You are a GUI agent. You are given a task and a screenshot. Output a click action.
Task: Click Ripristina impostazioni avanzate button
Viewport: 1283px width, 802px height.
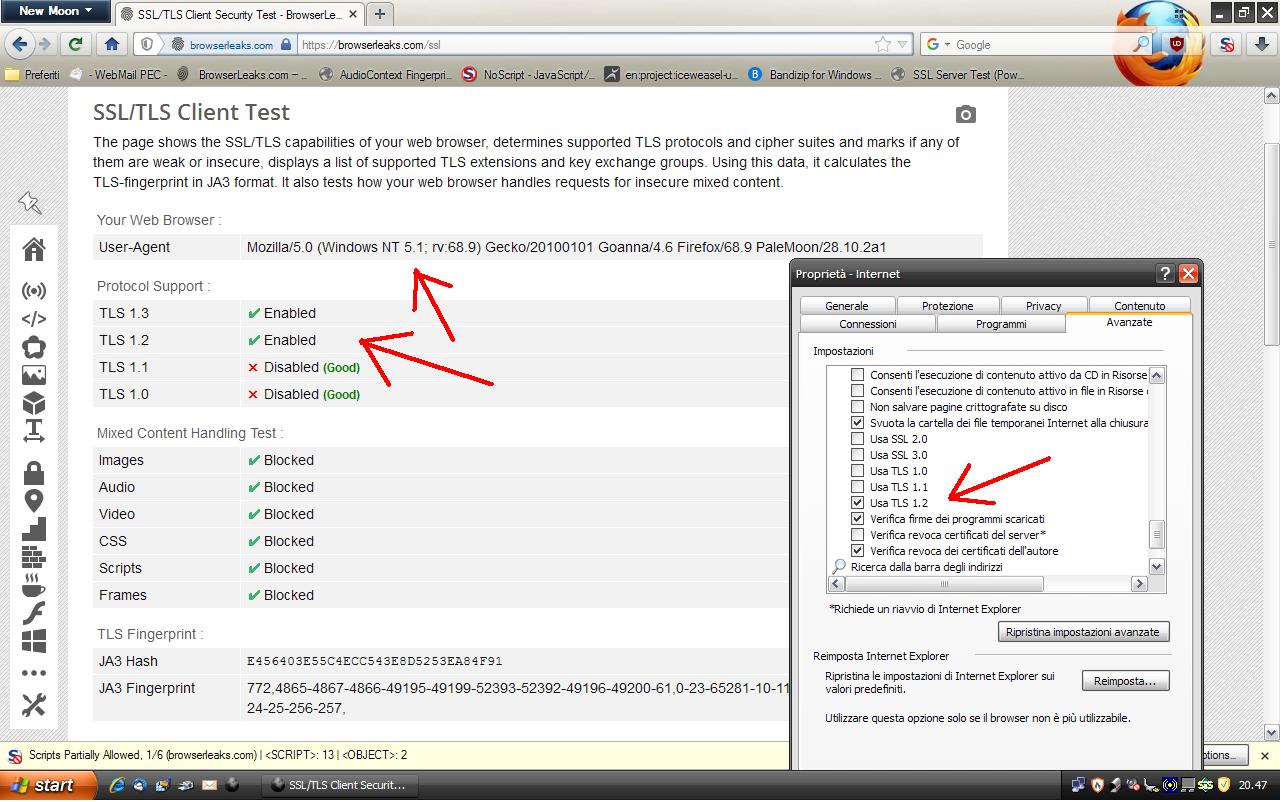pyautogui.click(x=1083, y=632)
